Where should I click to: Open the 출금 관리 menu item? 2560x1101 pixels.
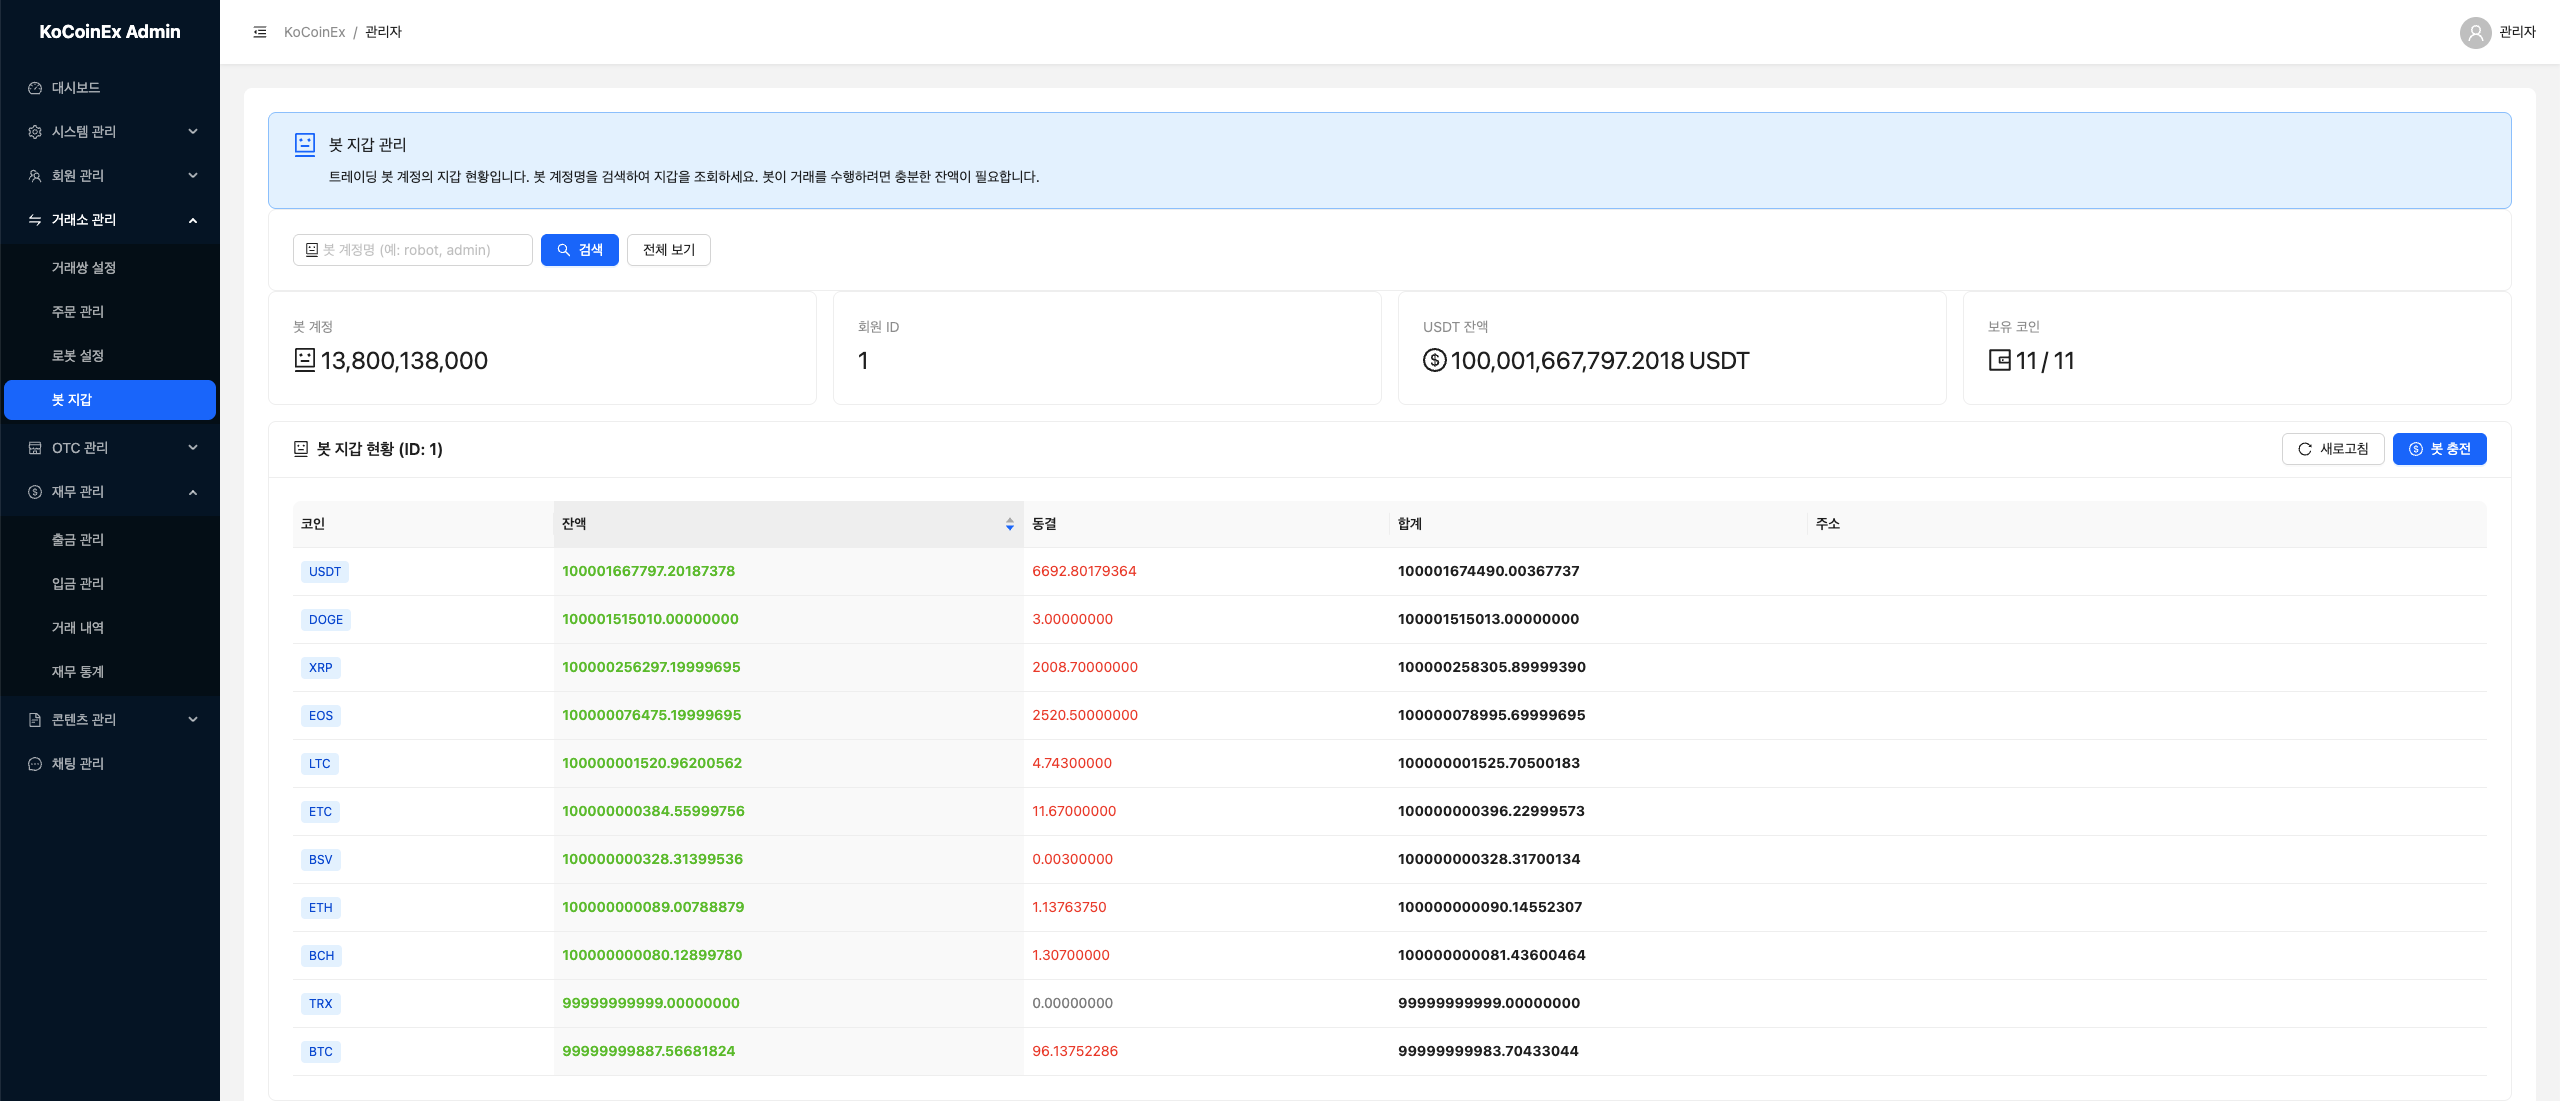coord(110,540)
